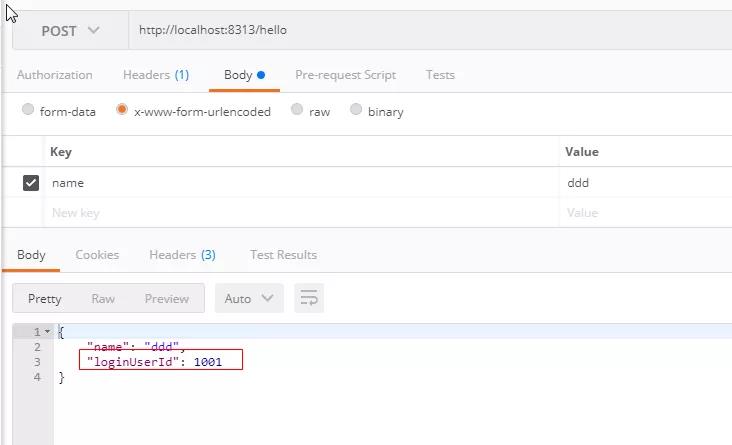Screen dimensions: 732x445
Task: Open the response Cookies tab
Action: click(x=97, y=255)
